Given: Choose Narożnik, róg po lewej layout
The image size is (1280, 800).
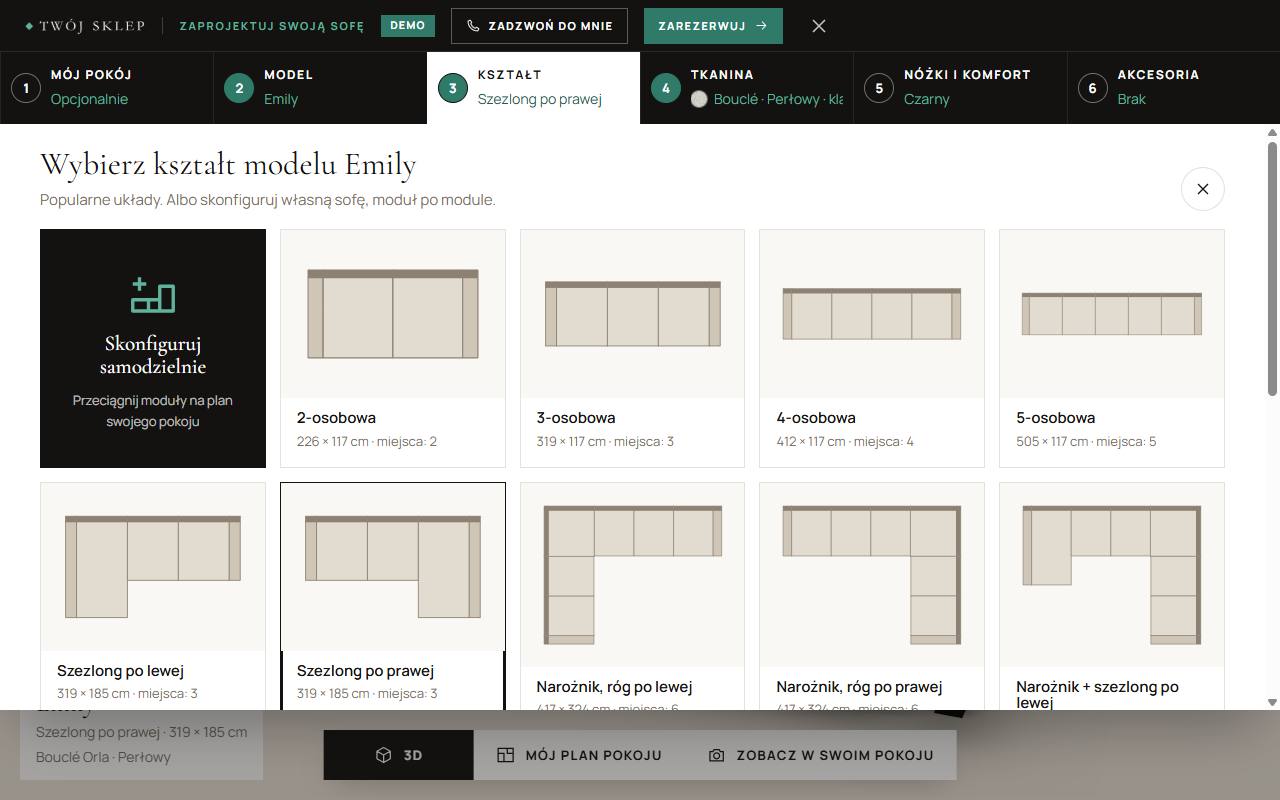Looking at the screenshot, I should click(633, 596).
